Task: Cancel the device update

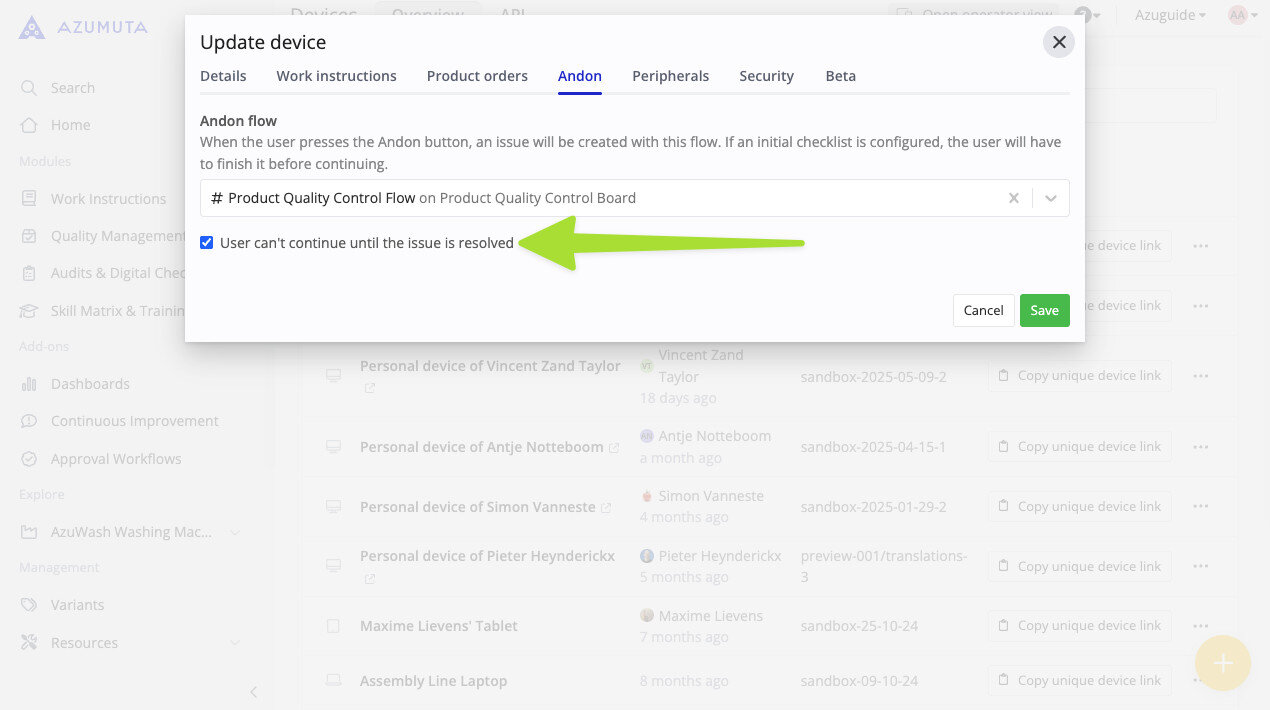Action: tap(983, 310)
